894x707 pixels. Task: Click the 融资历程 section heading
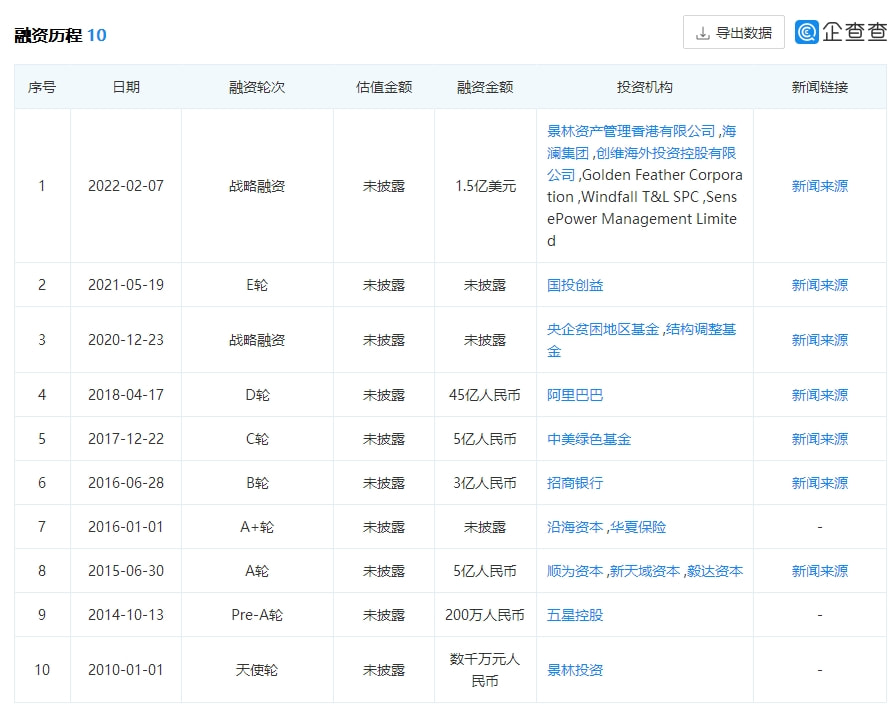pos(48,35)
